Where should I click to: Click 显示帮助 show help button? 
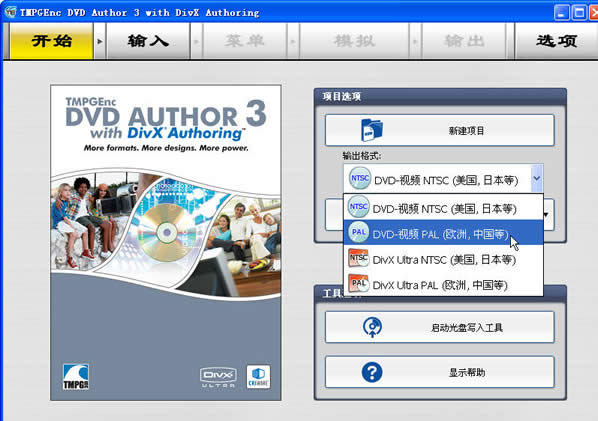[x=440, y=372]
